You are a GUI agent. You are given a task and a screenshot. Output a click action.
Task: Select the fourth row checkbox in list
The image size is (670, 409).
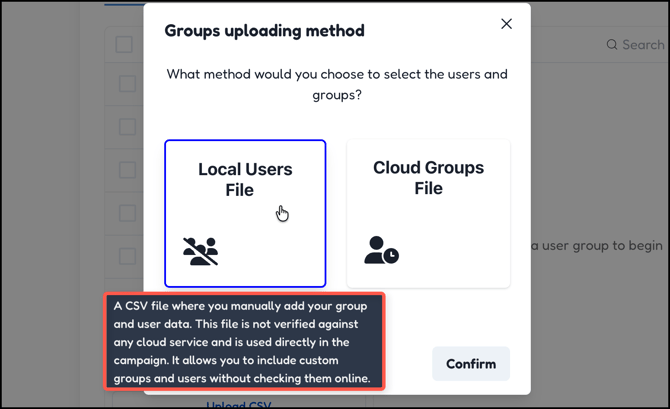click(127, 212)
